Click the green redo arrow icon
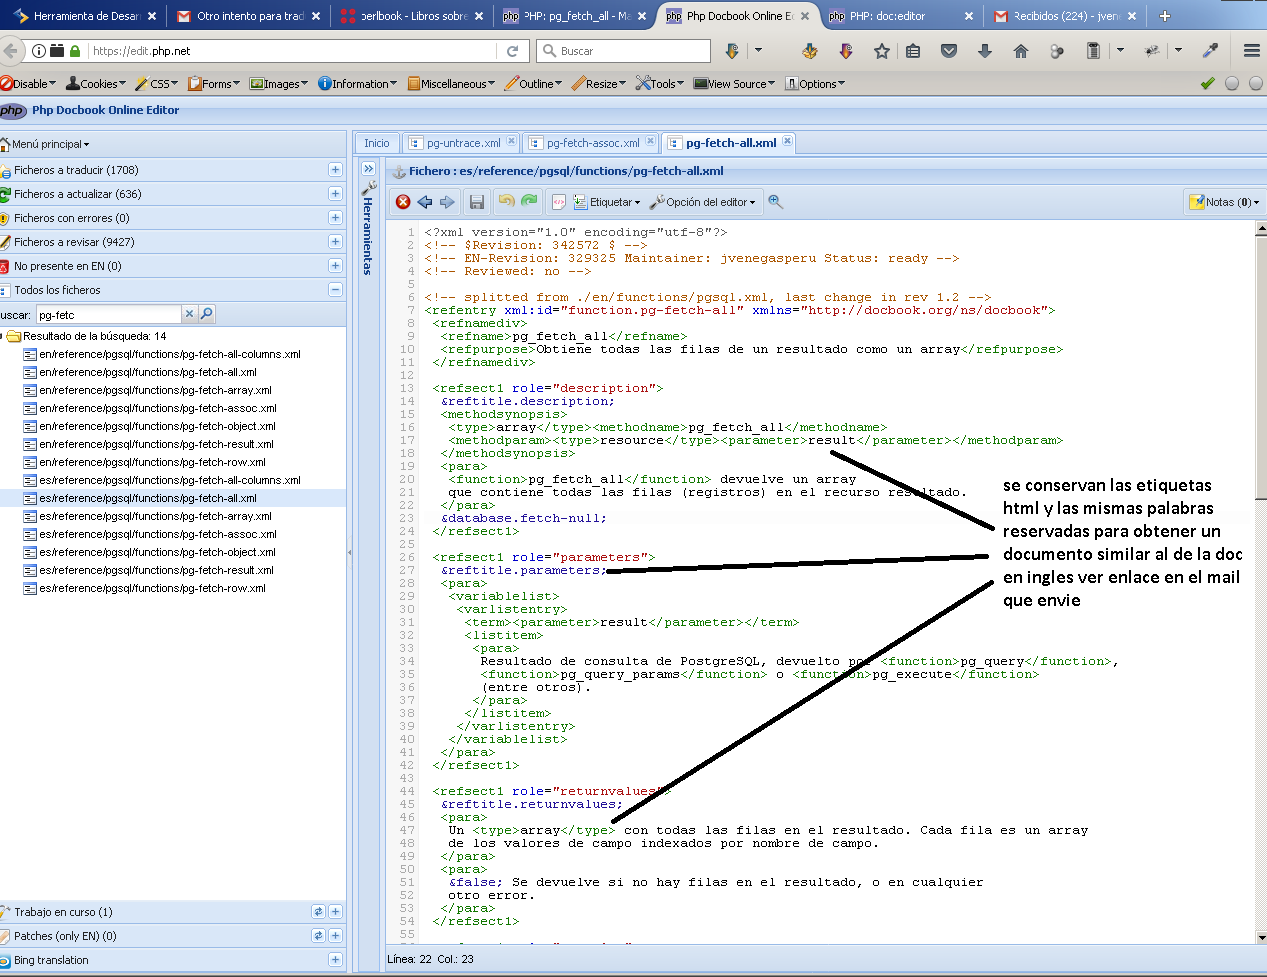Screen dimensions: 1267x977 pos(529,202)
